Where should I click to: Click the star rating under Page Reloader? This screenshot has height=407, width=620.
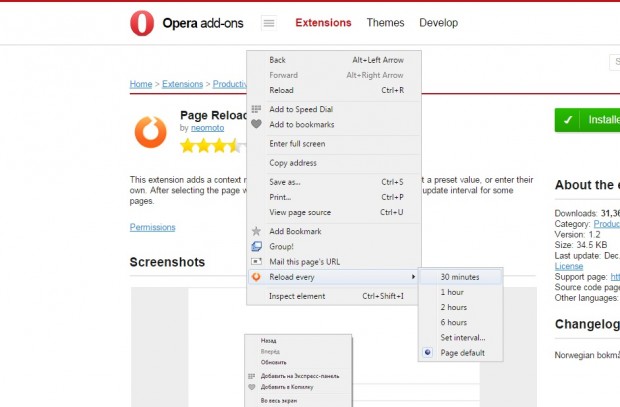tap(212, 146)
